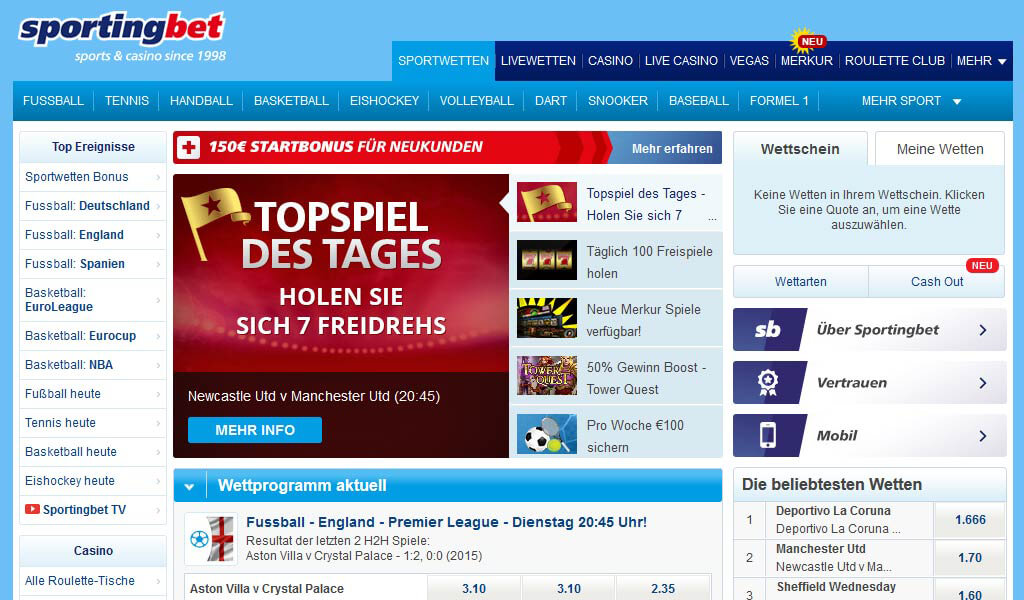Click the MEHR INFO button
This screenshot has height=600, width=1024.
(255, 430)
